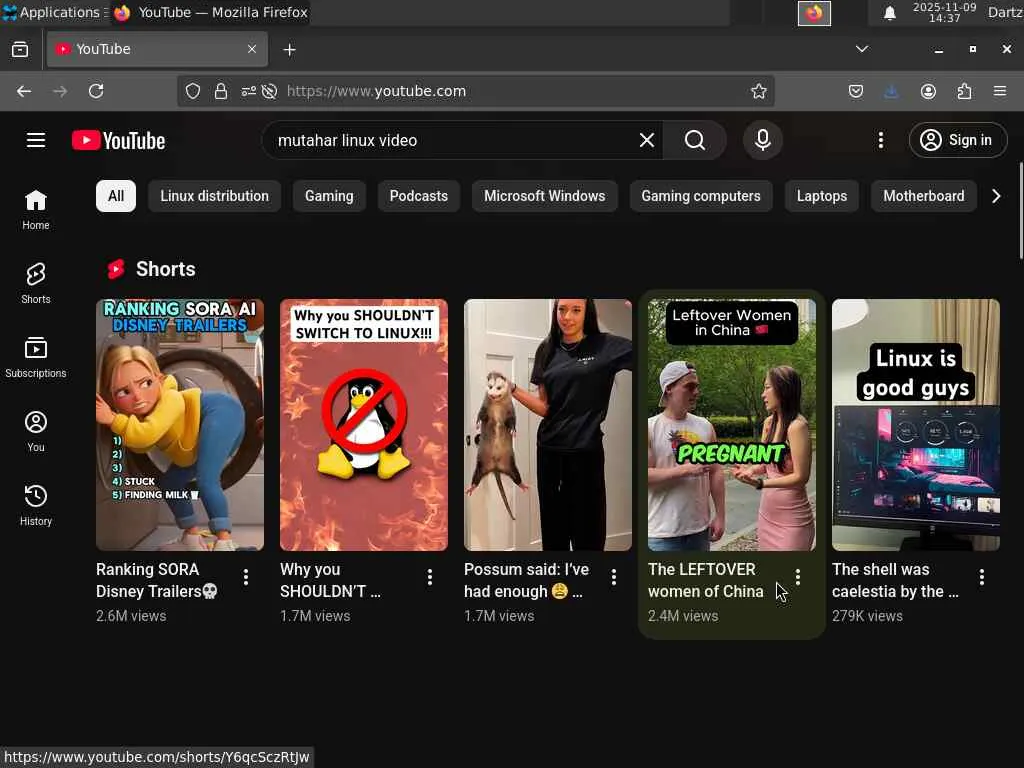
Task: Open History in the sidebar
Action: point(36,505)
